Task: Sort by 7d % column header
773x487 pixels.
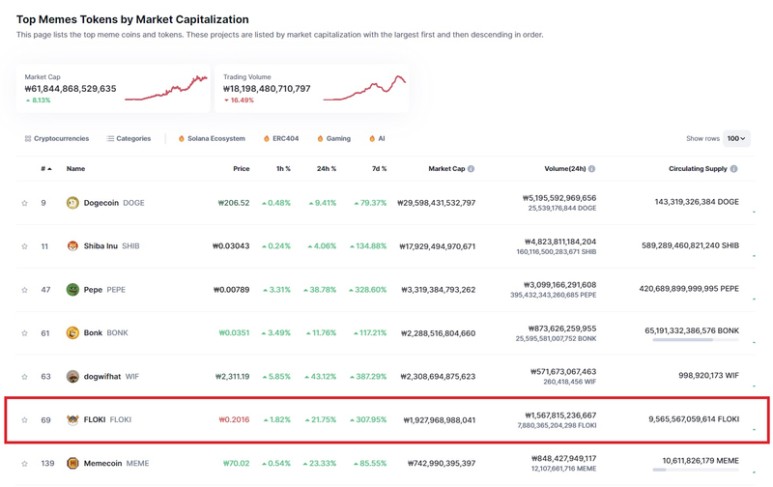Action: tap(379, 169)
